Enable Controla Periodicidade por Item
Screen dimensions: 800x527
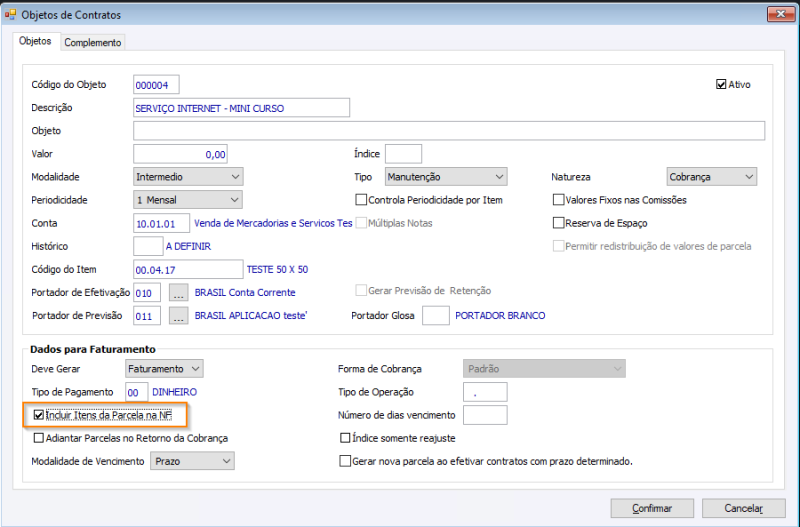361,200
